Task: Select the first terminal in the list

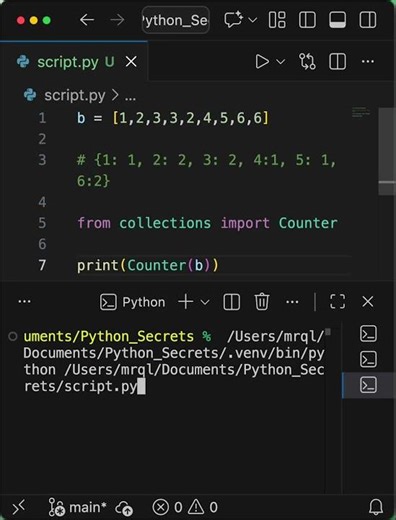Action: click(x=368, y=334)
